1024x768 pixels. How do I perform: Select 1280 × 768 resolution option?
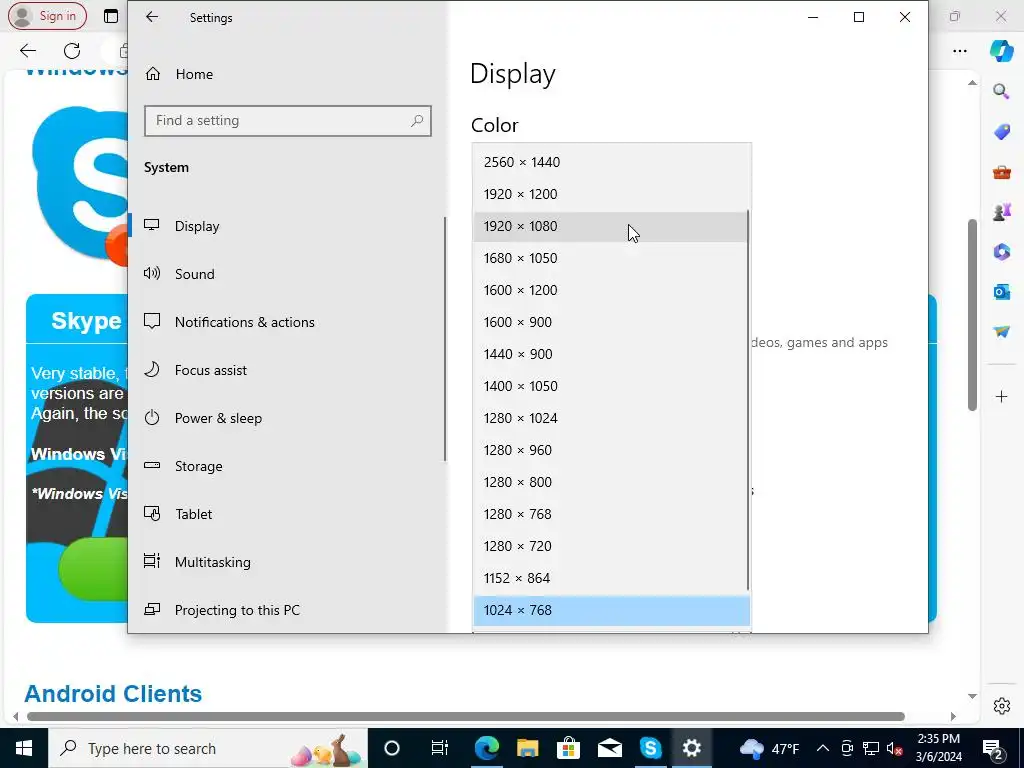(x=611, y=514)
